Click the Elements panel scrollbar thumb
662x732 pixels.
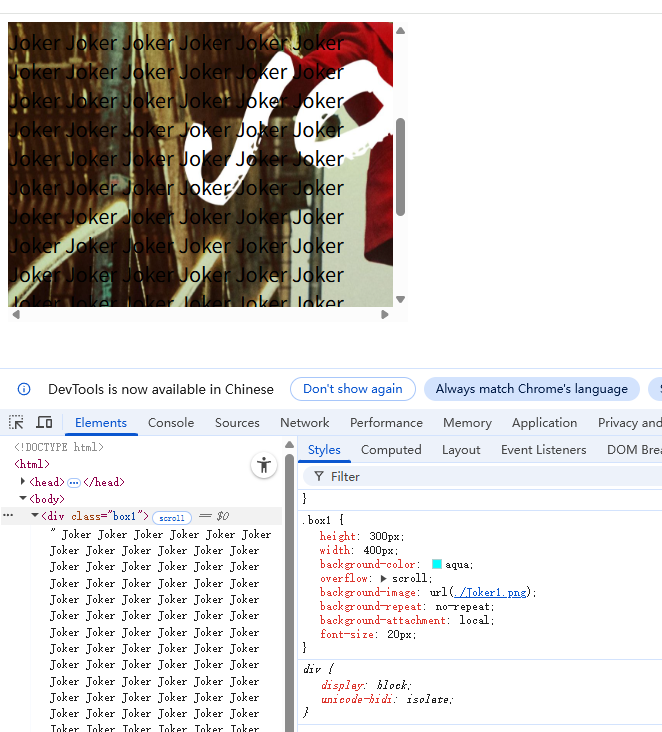pos(289,593)
